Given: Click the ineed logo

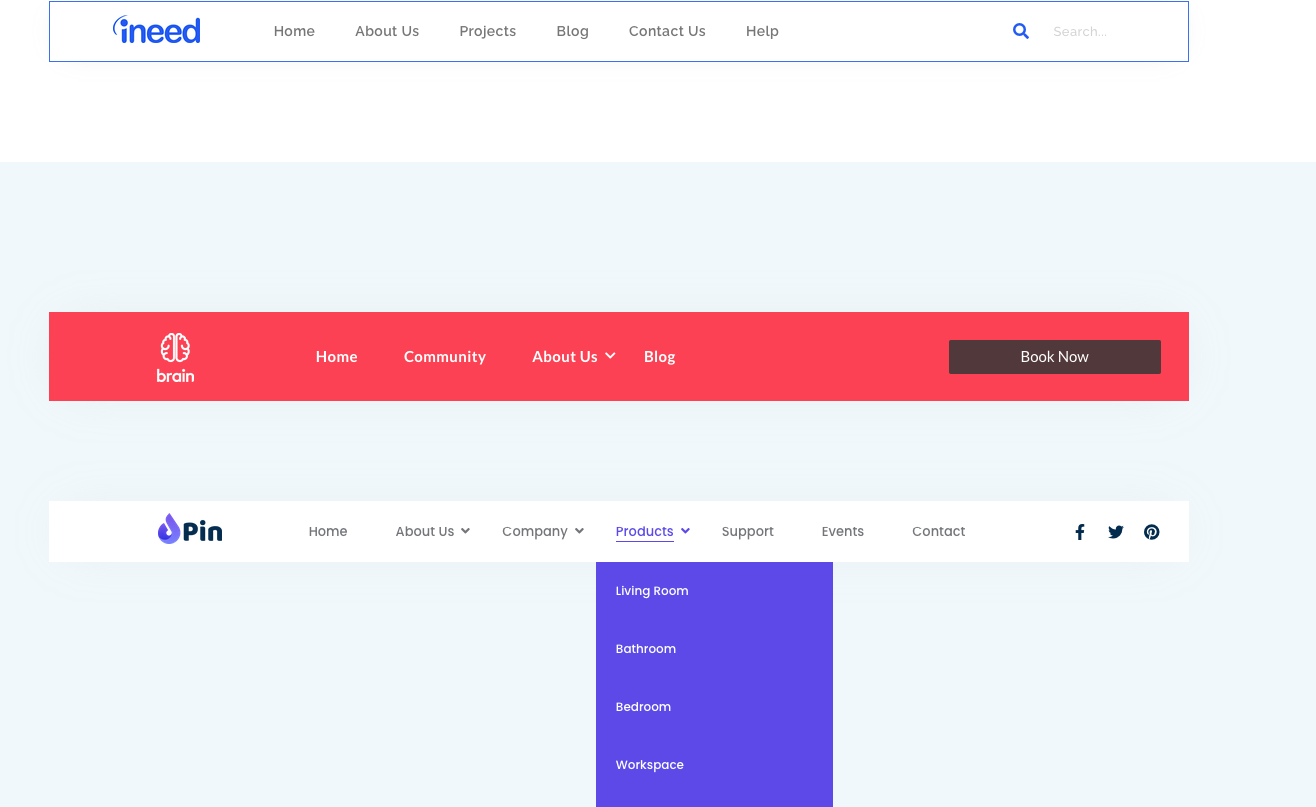Looking at the screenshot, I should [x=157, y=31].
